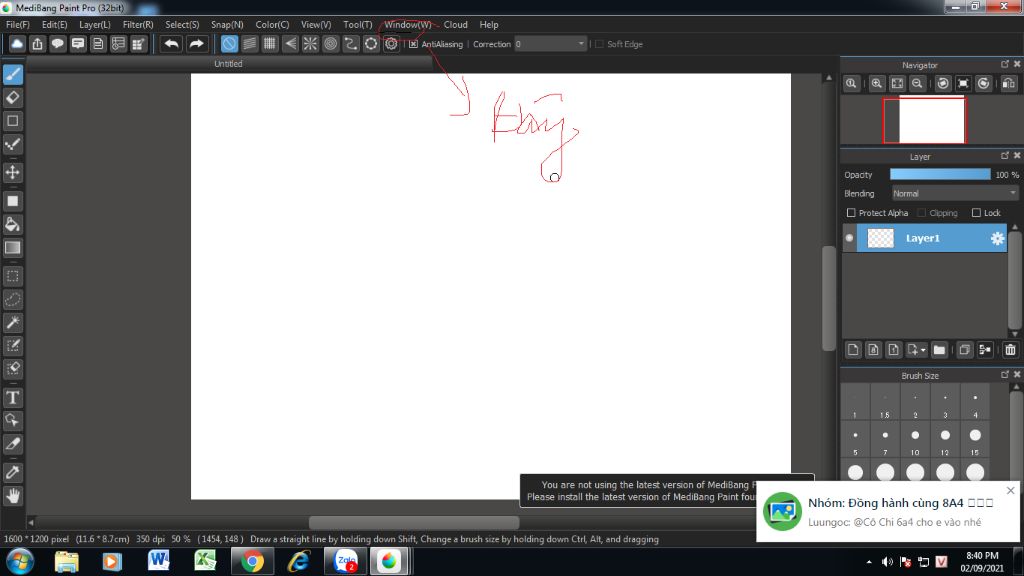Select the Move tool
This screenshot has height=576, width=1024.
12,173
